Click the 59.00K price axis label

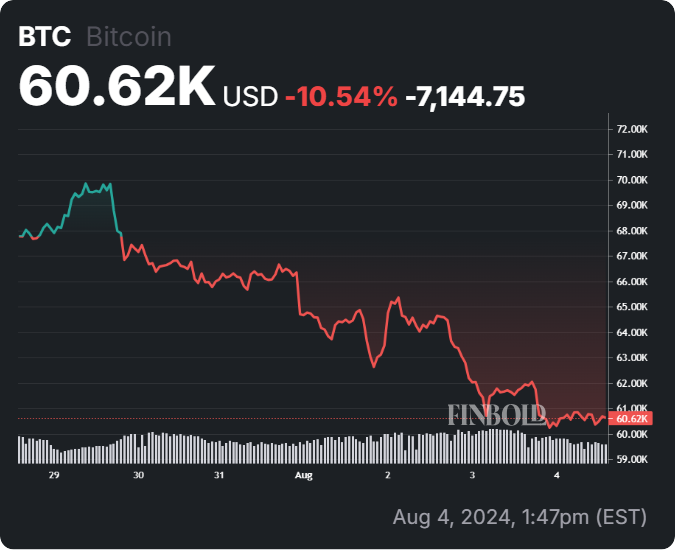pos(631,460)
